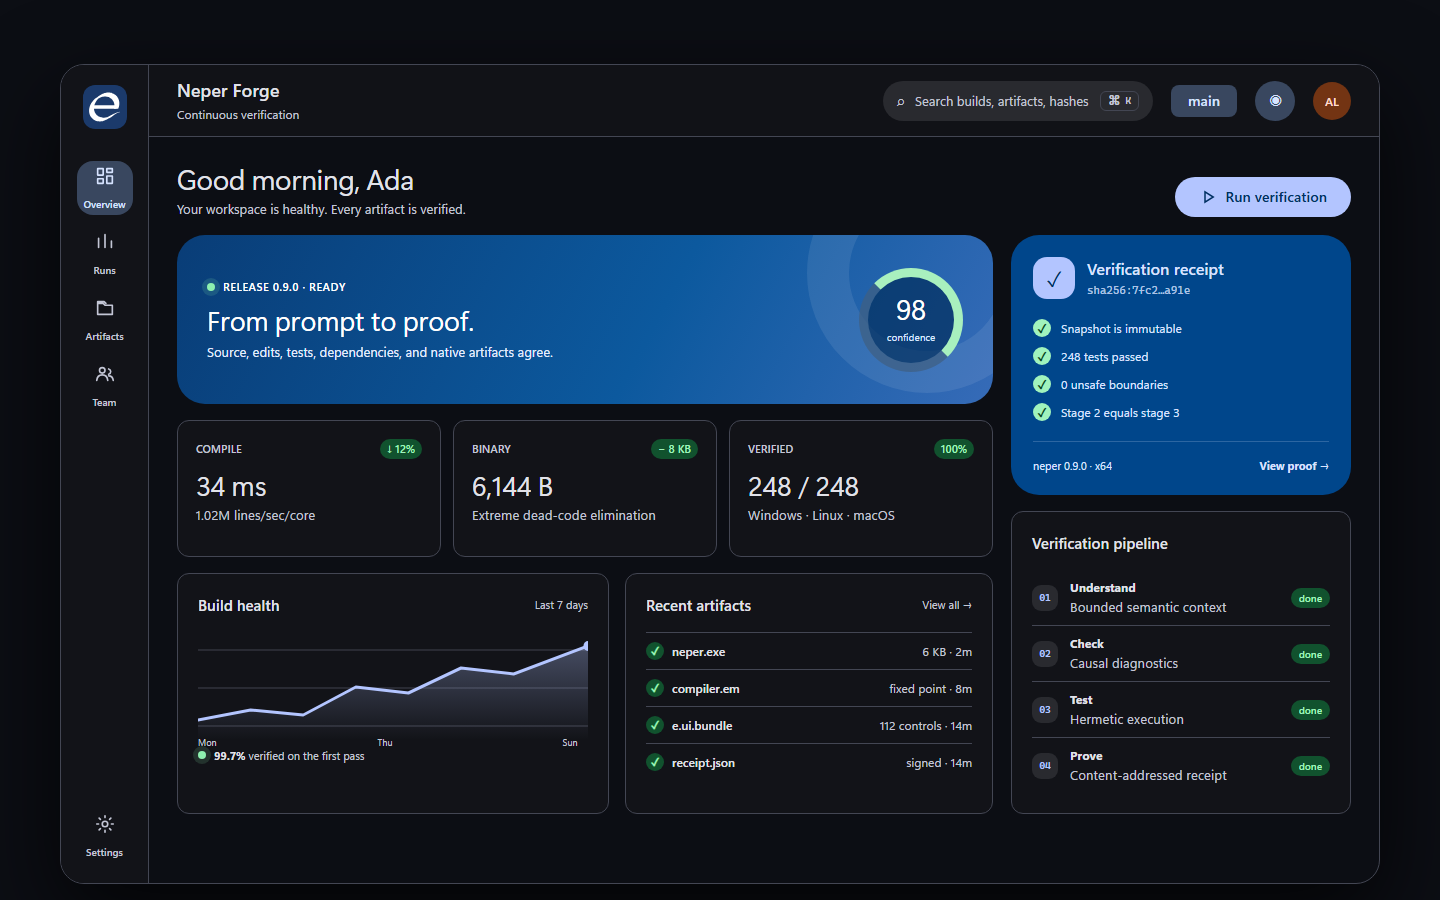Open the neper.exe artifact row
1440x900 pixels.
tap(809, 651)
